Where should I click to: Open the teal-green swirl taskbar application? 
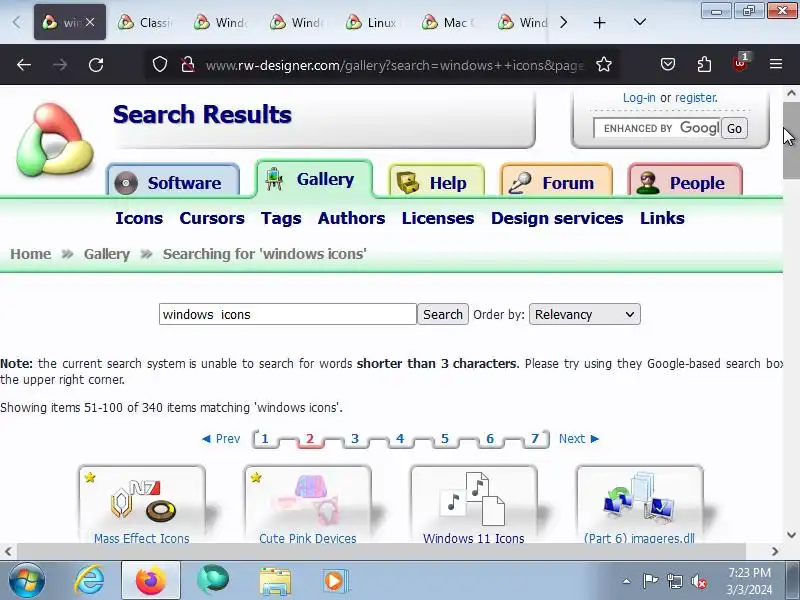click(x=213, y=581)
